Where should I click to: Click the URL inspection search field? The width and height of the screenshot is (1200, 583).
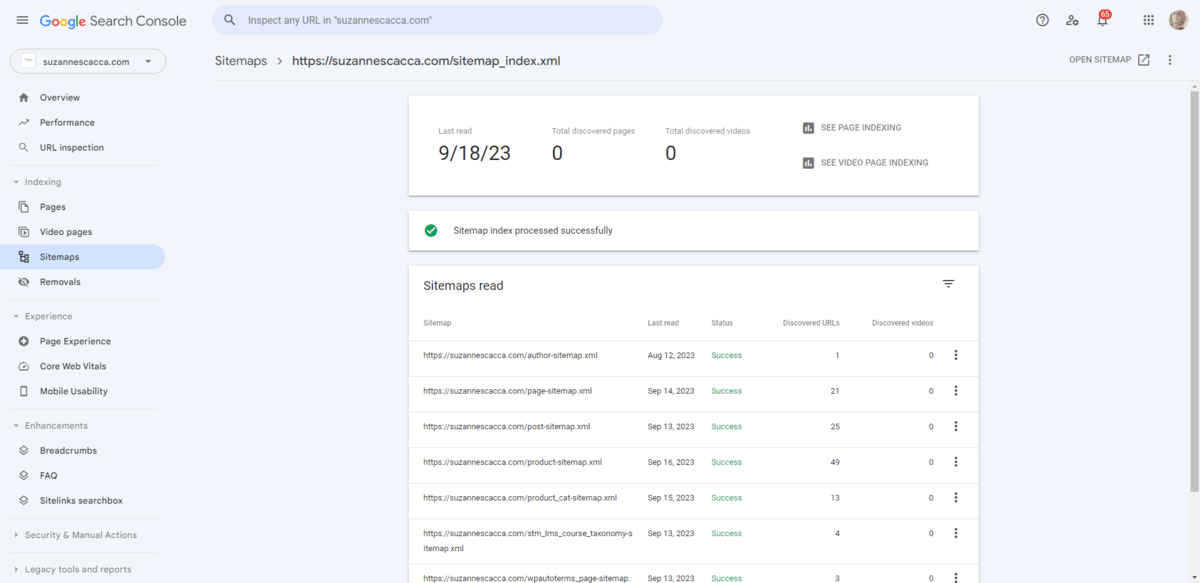click(x=437, y=20)
